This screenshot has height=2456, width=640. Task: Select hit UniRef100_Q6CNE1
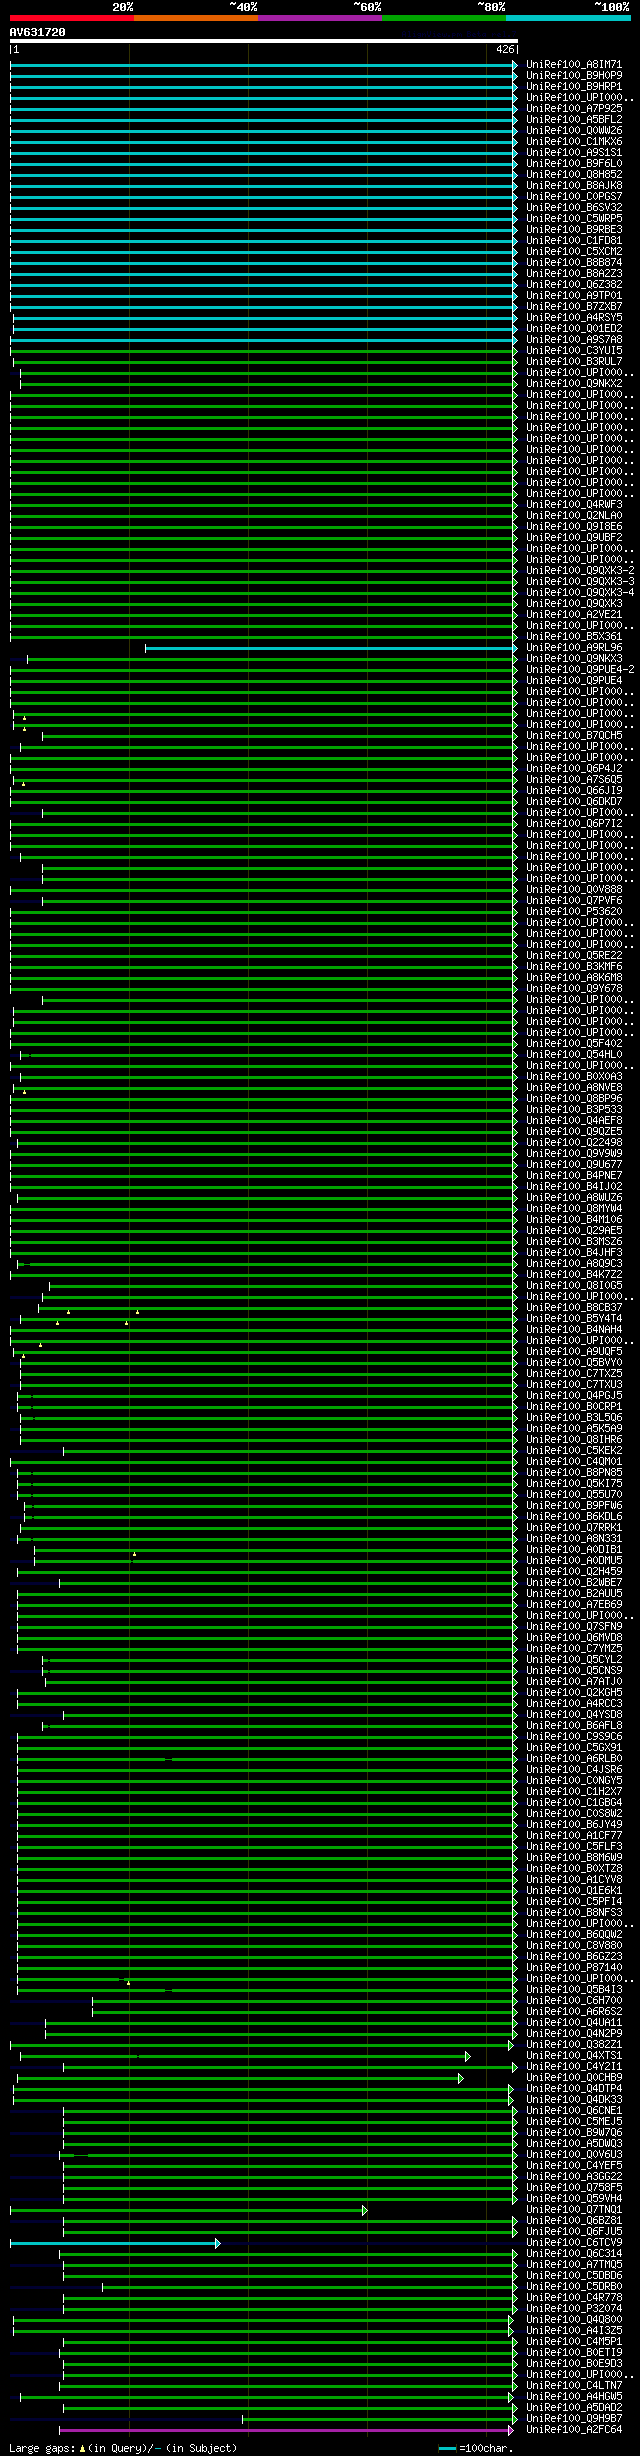[574, 2111]
